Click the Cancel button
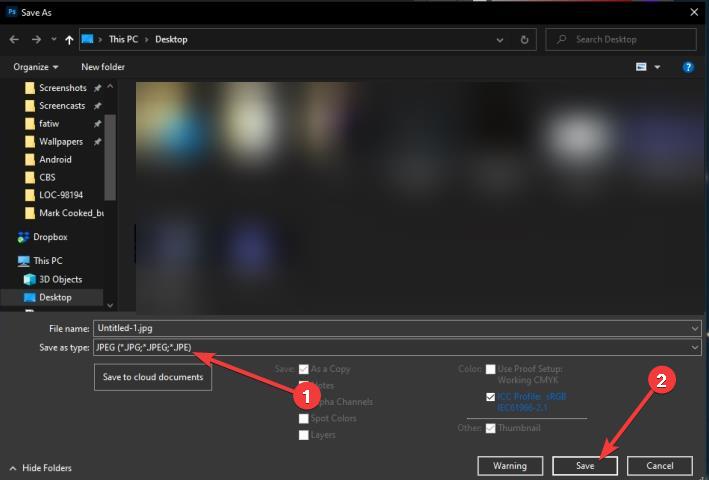The image size is (709, 480). pos(660,466)
